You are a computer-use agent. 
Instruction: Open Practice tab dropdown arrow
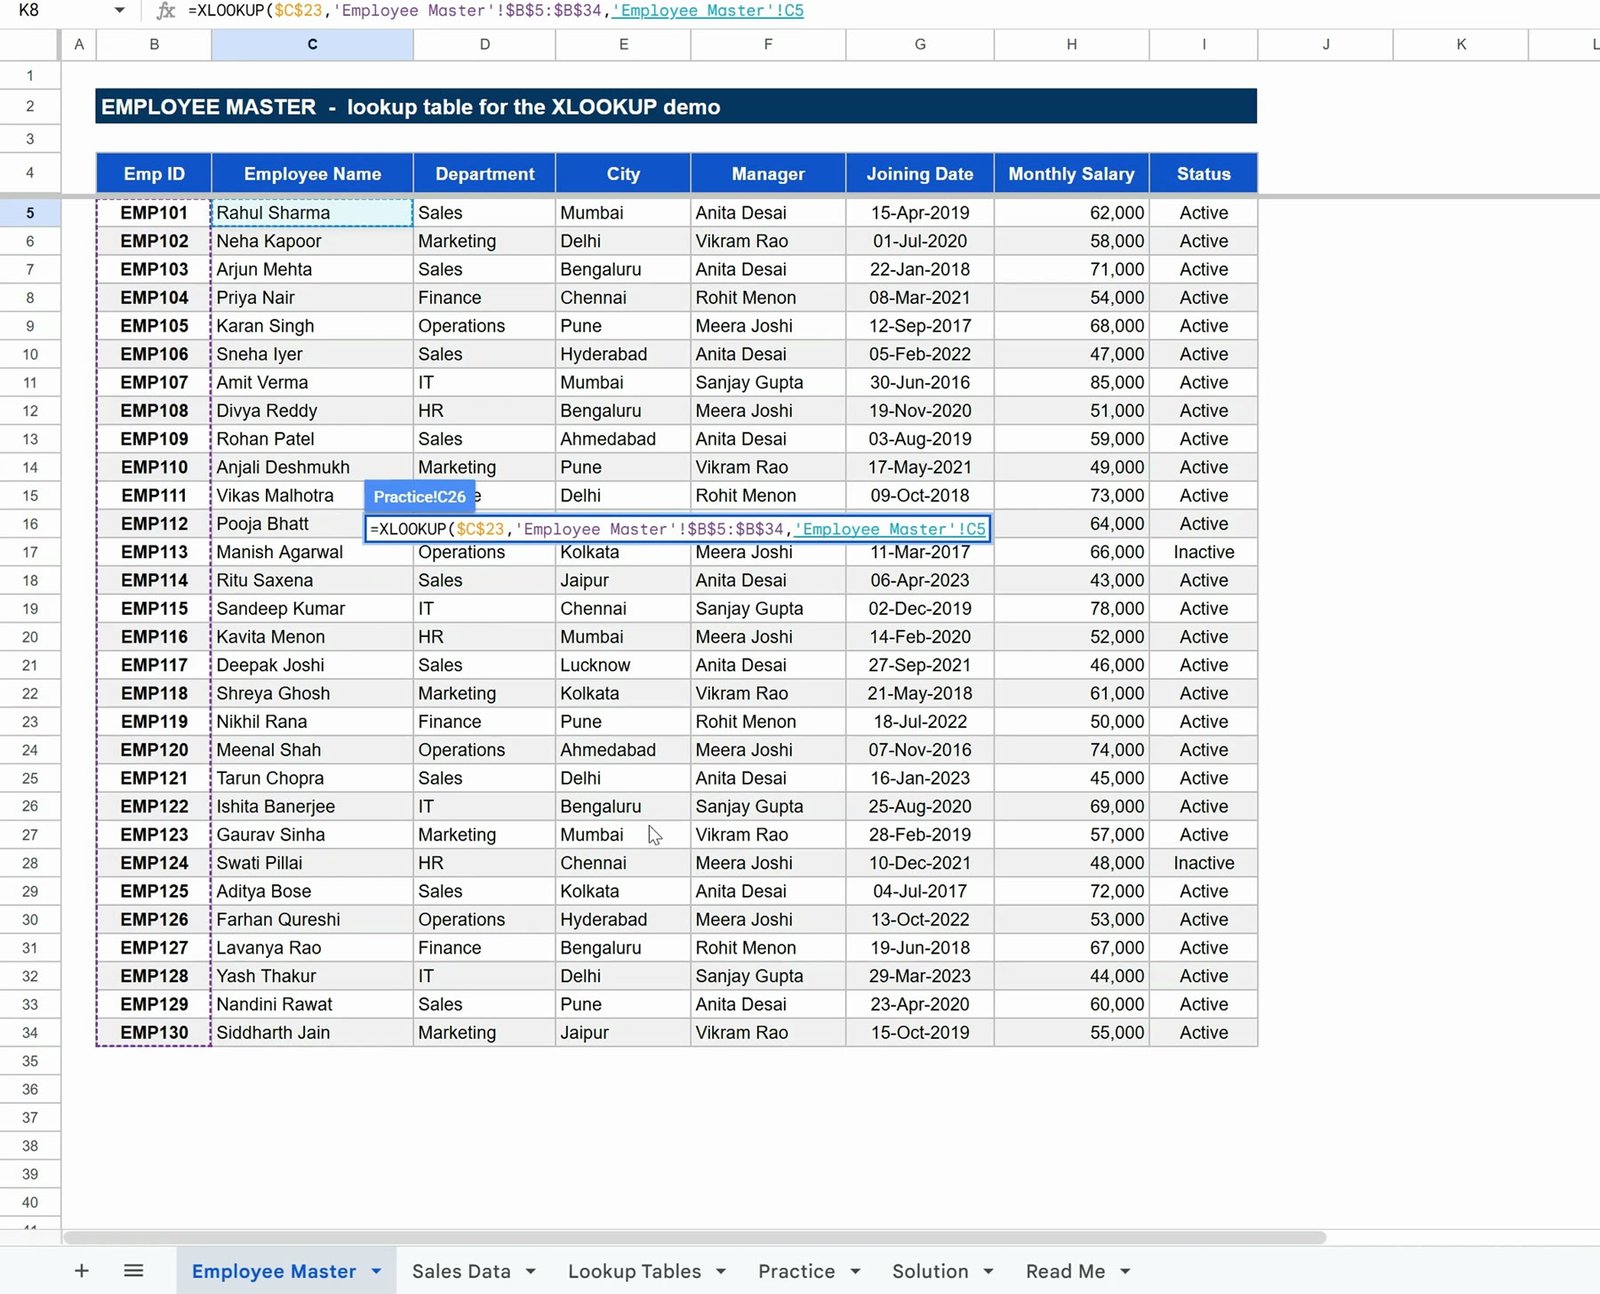click(x=855, y=1271)
